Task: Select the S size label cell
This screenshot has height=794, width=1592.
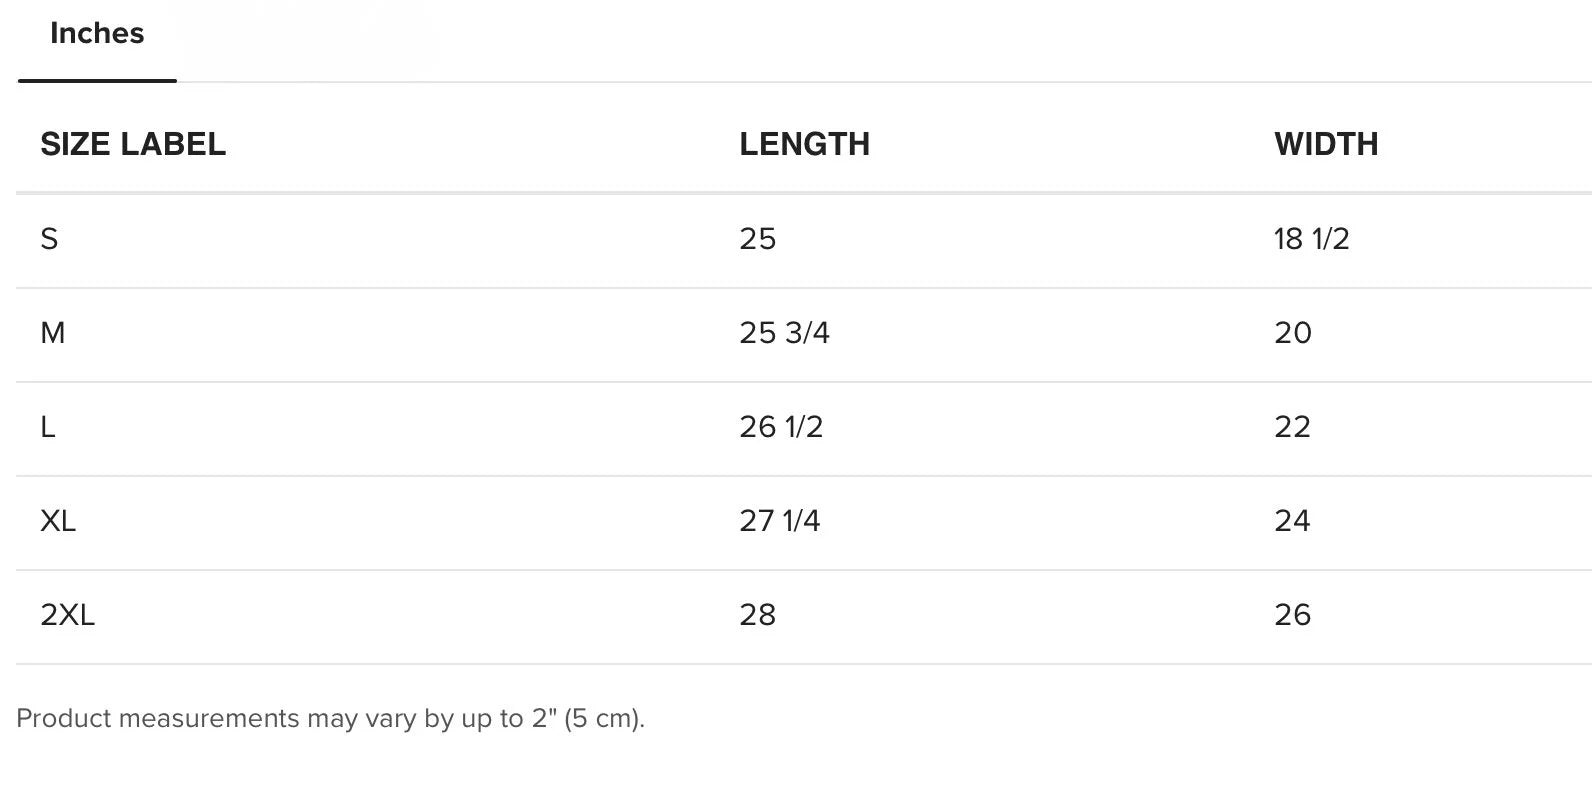Action: 49,239
